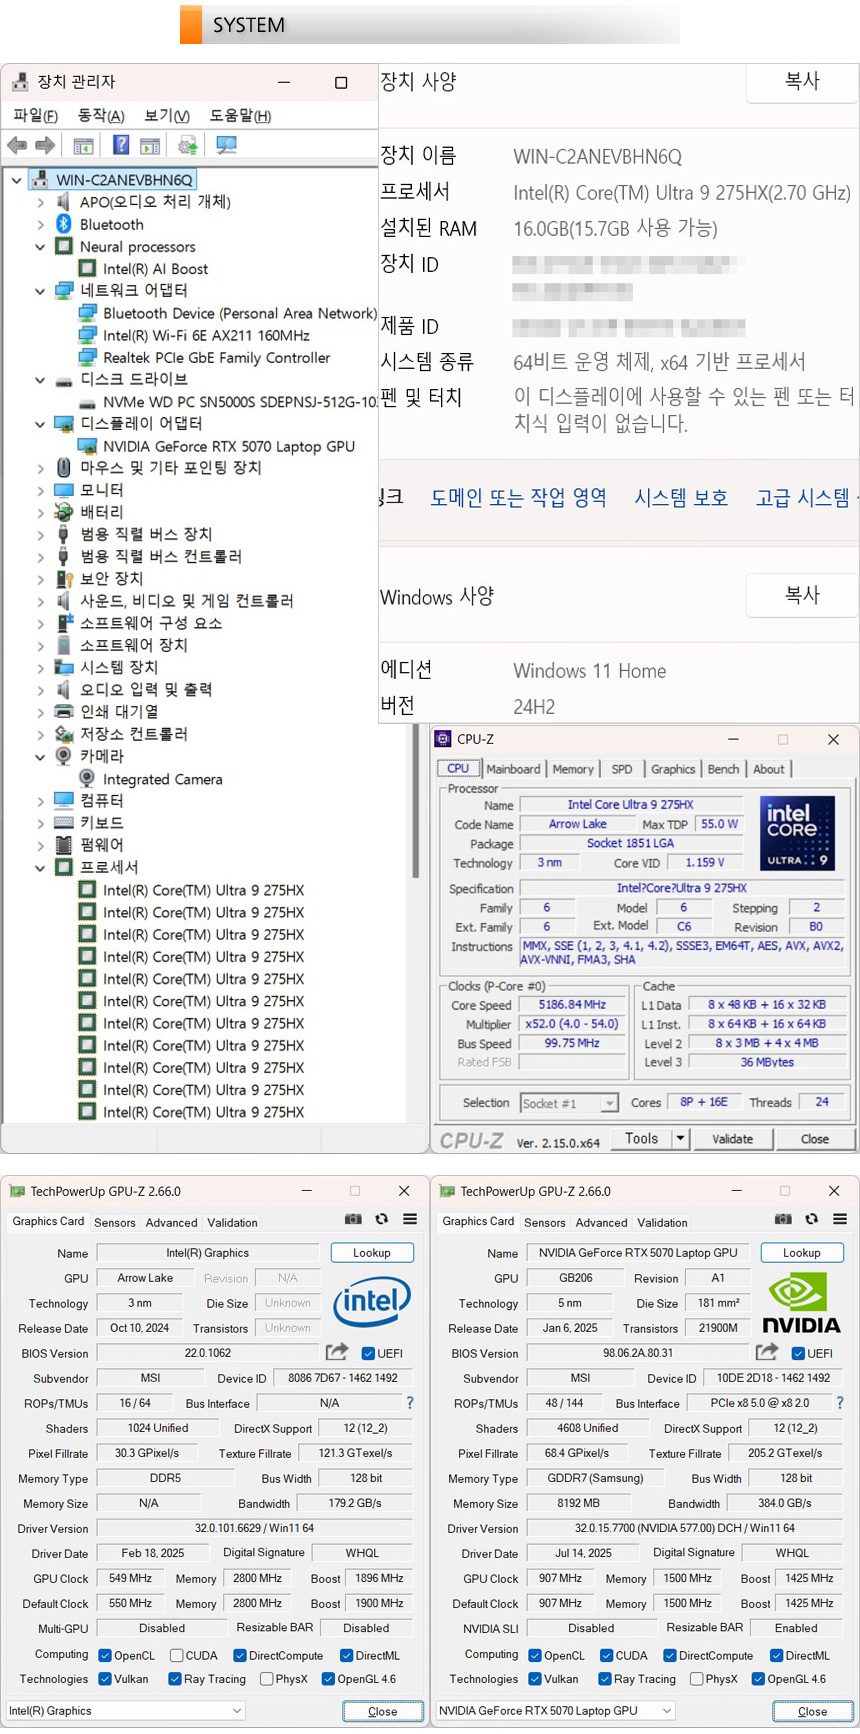Toggle the CUDA checkbox in Intel GPU-Z

[x=177, y=1656]
